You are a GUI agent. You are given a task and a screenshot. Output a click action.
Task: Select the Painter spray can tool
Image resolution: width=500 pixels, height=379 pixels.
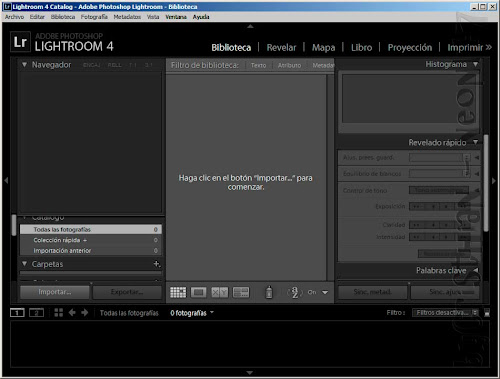point(269,292)
